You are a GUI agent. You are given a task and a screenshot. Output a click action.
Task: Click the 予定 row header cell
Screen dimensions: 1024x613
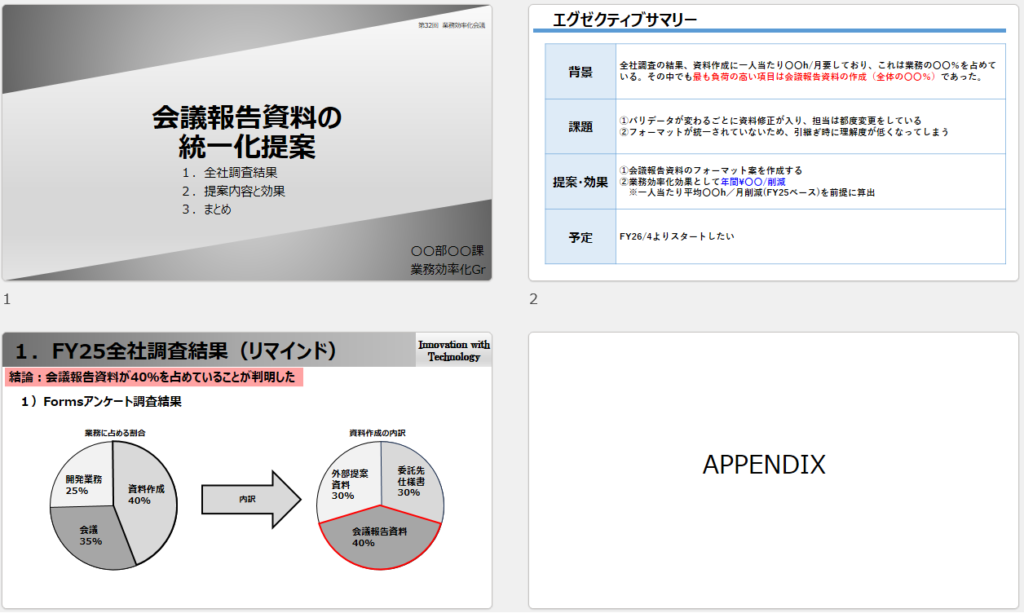pyautogui.click(x=580, y=237)
